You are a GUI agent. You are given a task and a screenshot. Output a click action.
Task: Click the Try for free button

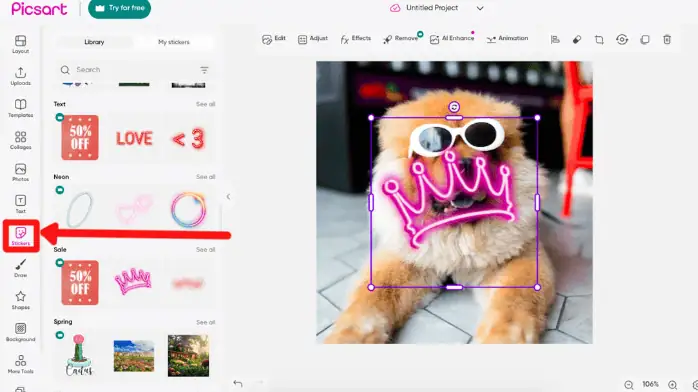click(x=119, y=8)
